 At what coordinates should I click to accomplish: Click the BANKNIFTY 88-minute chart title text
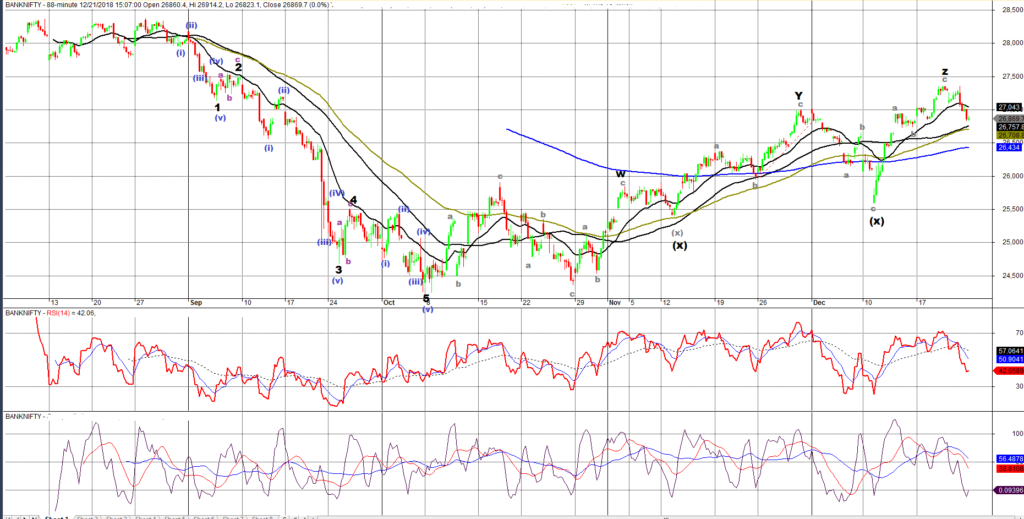(x=167, y=5)
